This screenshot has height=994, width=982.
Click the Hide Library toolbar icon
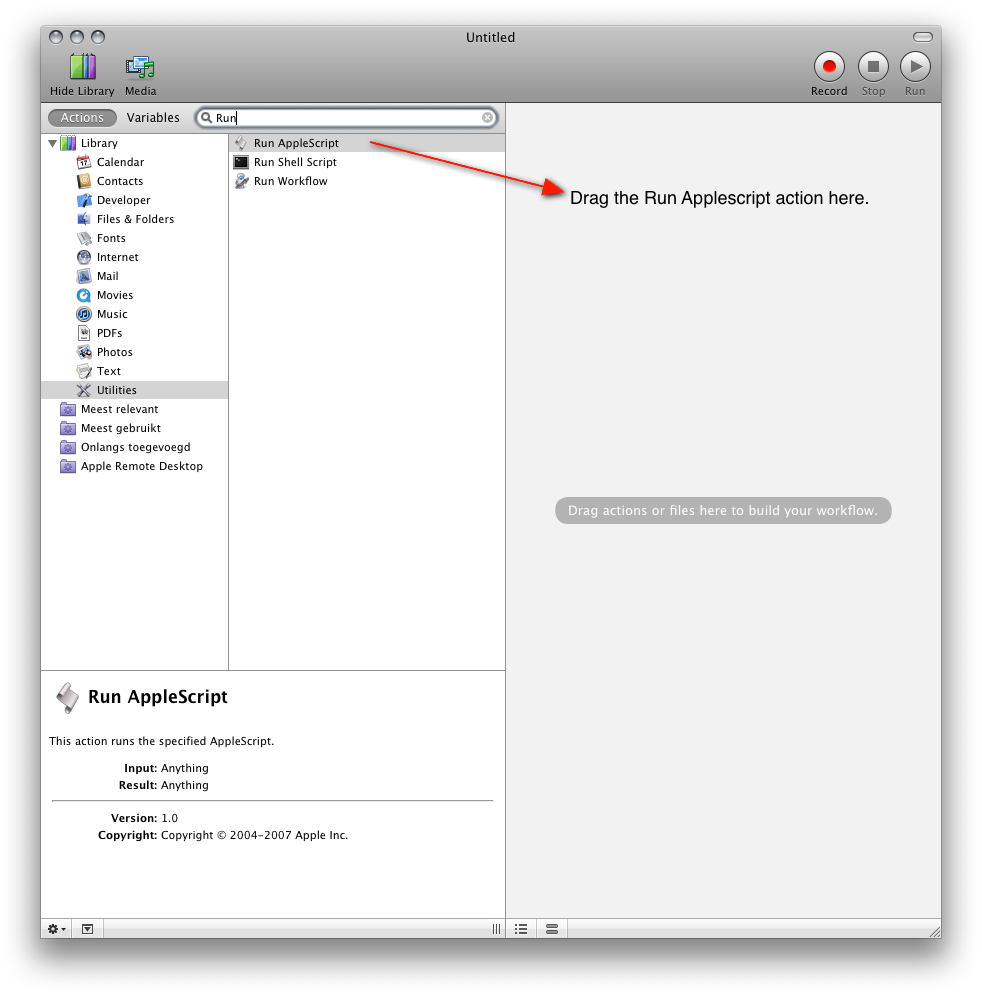82,67
